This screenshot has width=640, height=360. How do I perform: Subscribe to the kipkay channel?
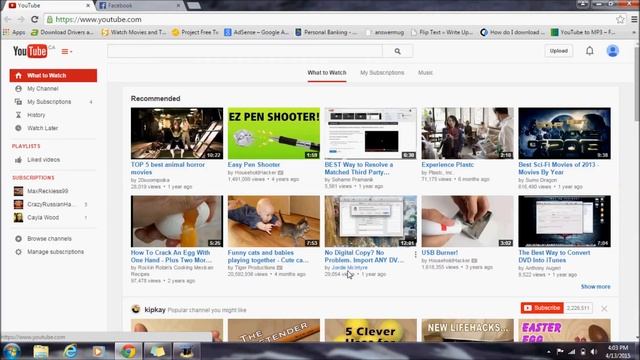pyautogui.click(x=542, y=308)
